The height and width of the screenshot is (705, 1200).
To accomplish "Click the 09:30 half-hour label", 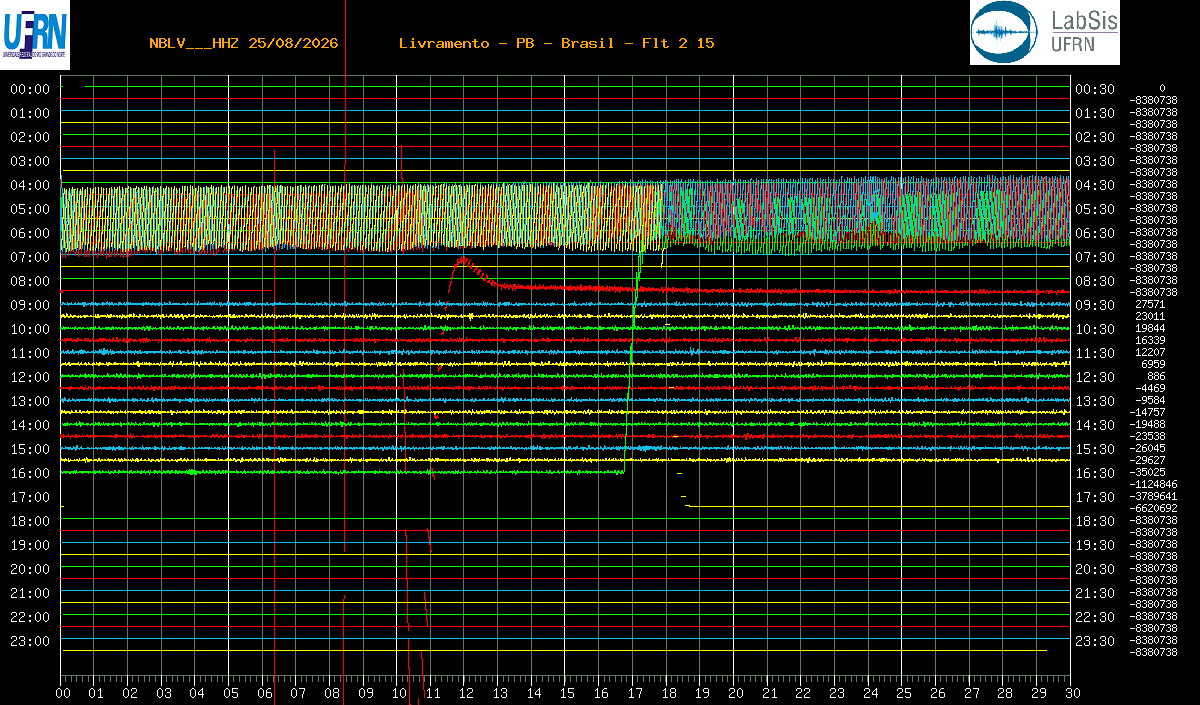I will pyautogui.click(x=1095, y=305).
